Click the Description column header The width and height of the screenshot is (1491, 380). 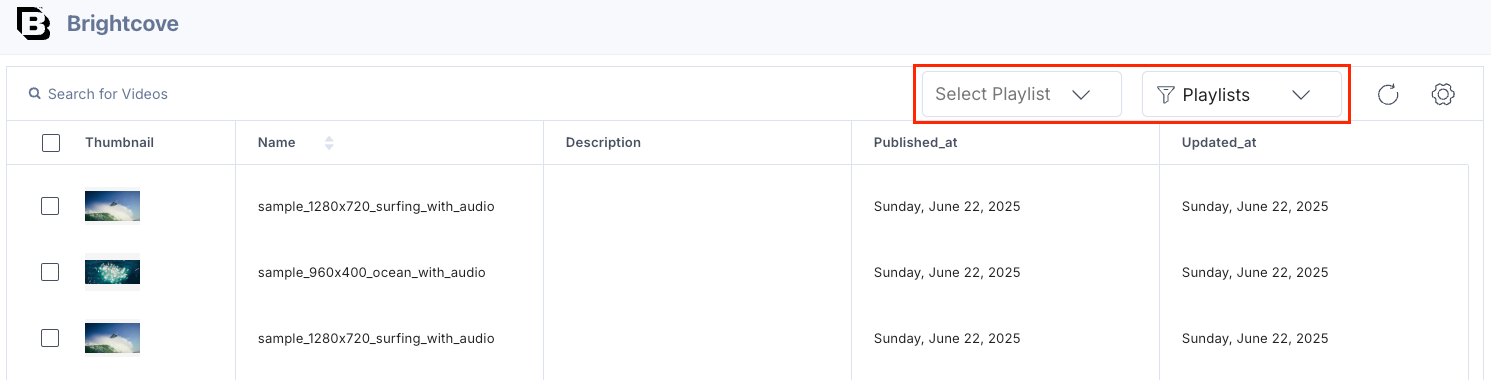[603, 142]
